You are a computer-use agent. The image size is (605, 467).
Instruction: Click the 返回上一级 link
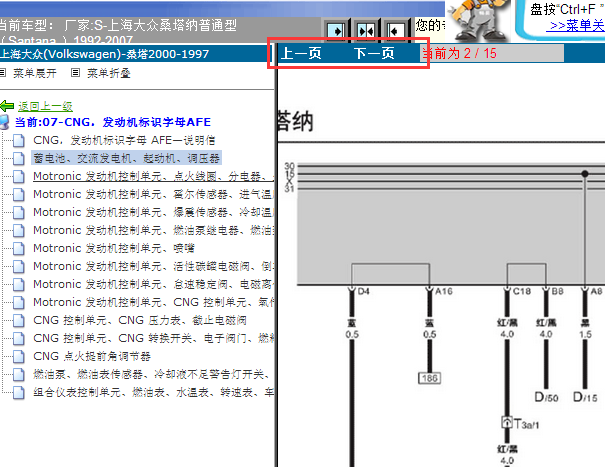(46, 106)
